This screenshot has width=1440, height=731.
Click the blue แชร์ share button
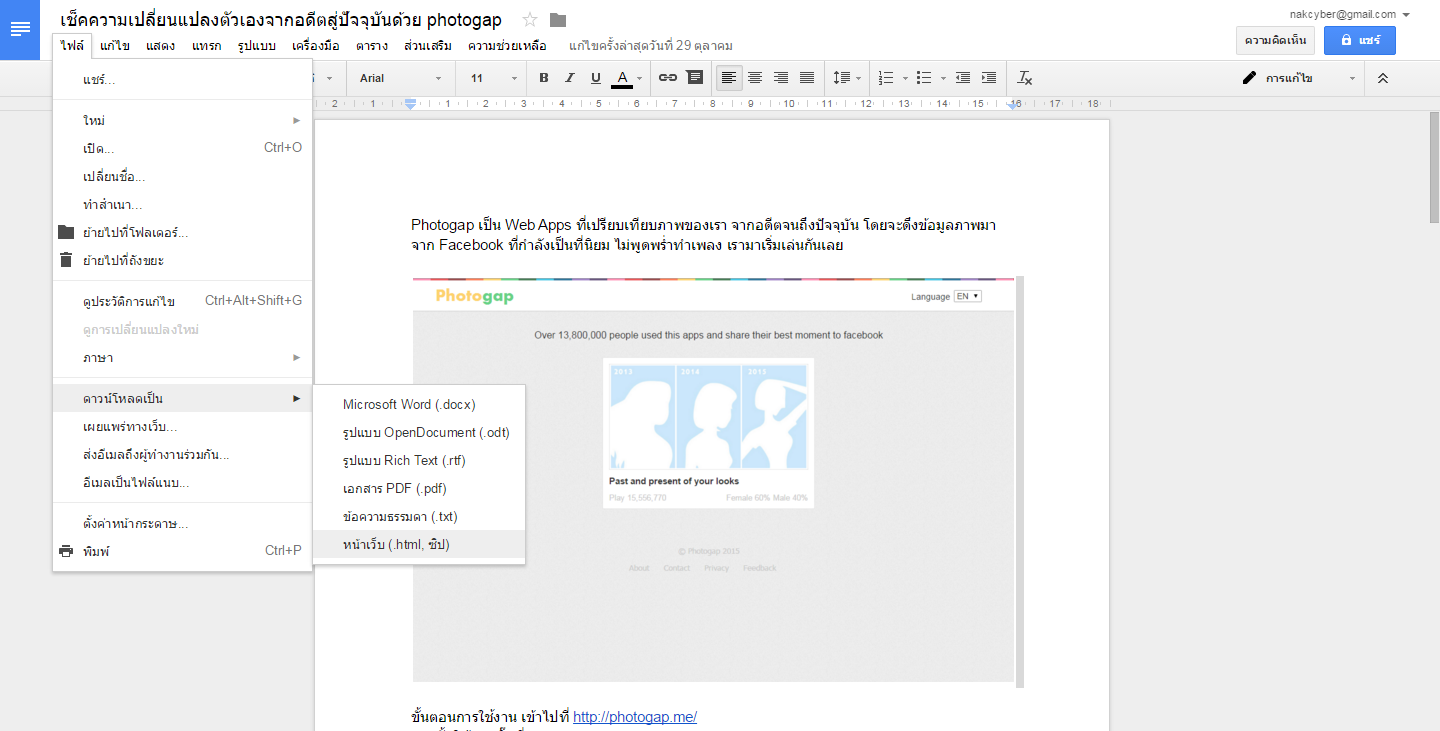pos(1359,40)
